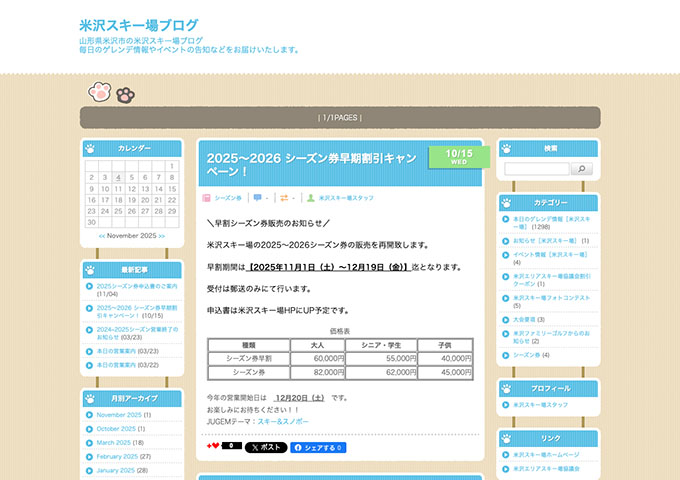Screen dimensions: 680x480
Task: Click the pink category icon beside シーズン券
Action: pos(206,198)
